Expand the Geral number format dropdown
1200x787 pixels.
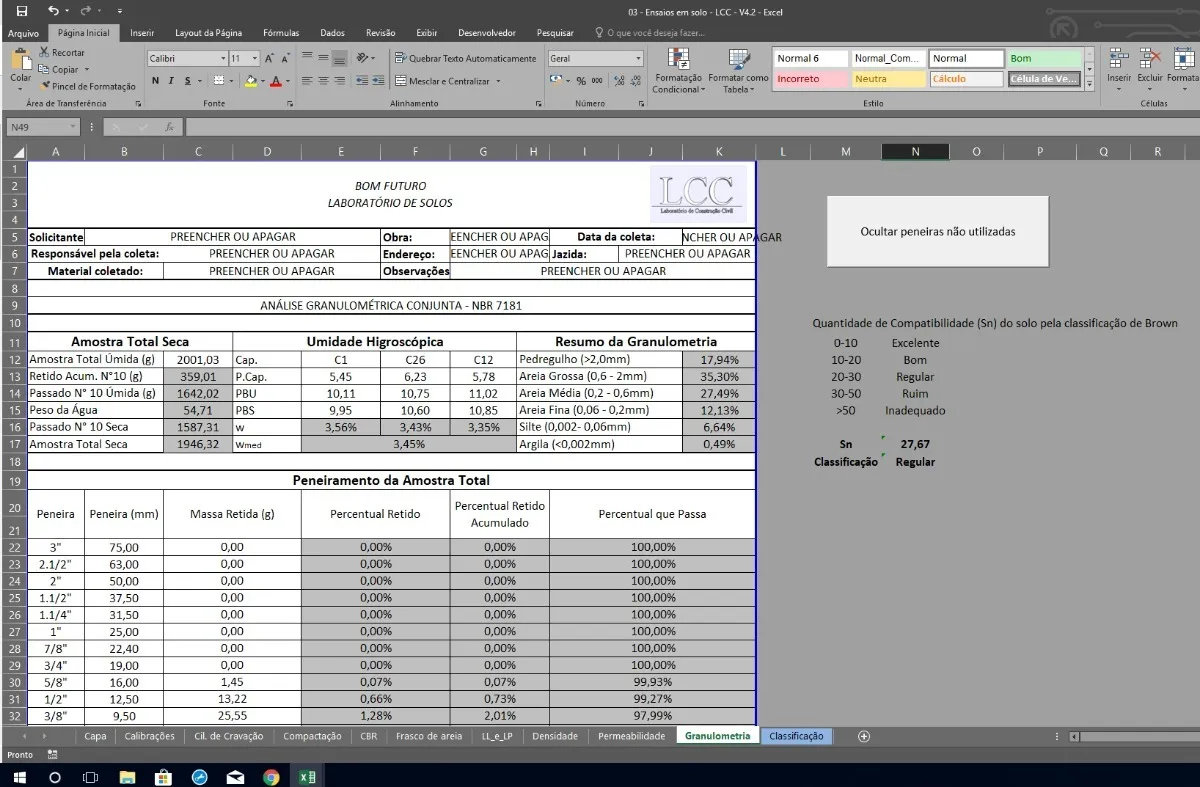[638, 59]
